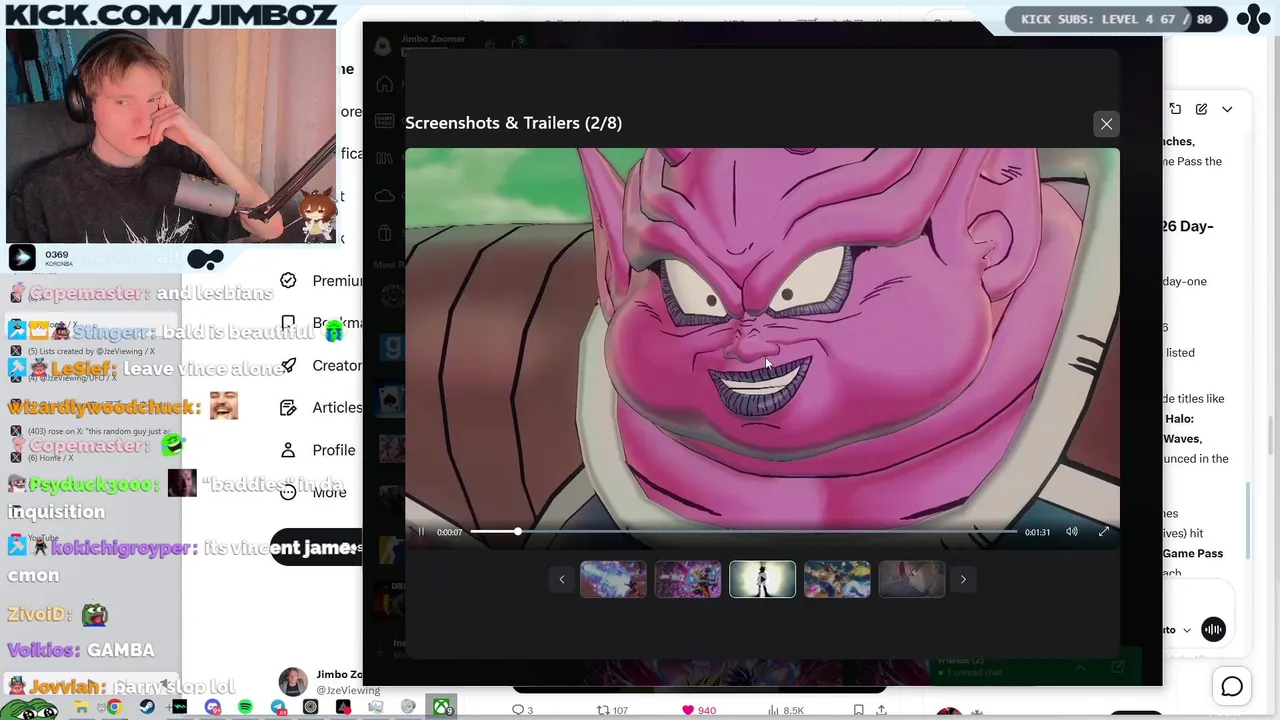
Task: Compose new Grok chat pencil icon
Action: [x=1201, y=109]
